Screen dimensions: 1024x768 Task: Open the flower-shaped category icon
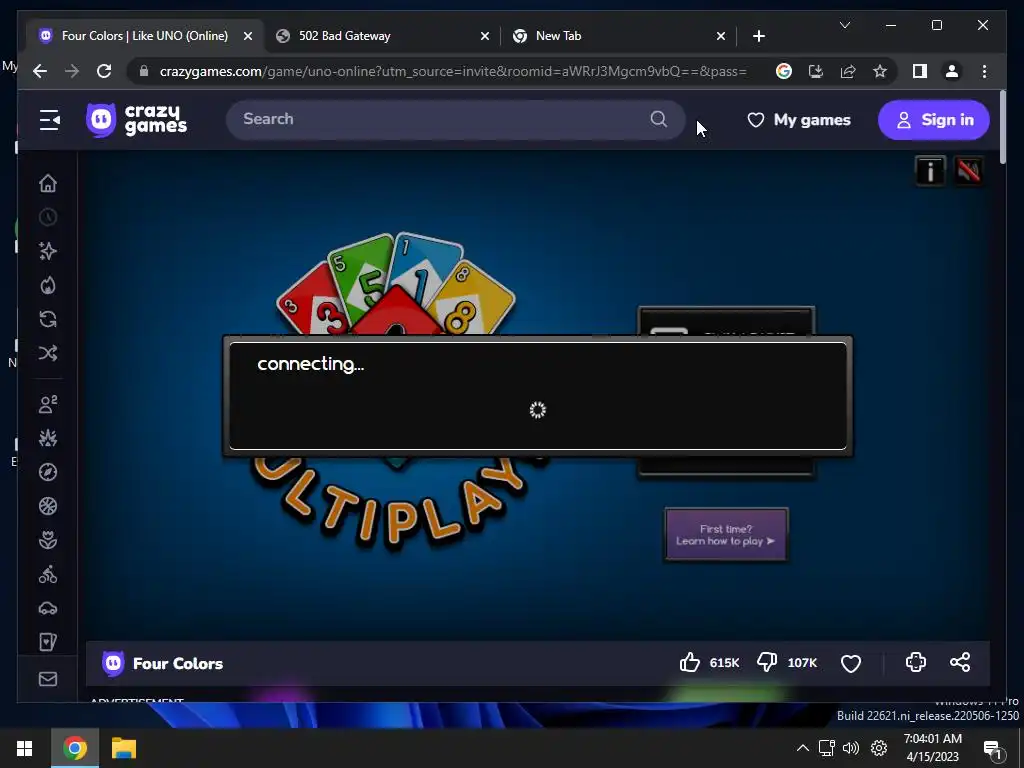[x=48, y=540]
